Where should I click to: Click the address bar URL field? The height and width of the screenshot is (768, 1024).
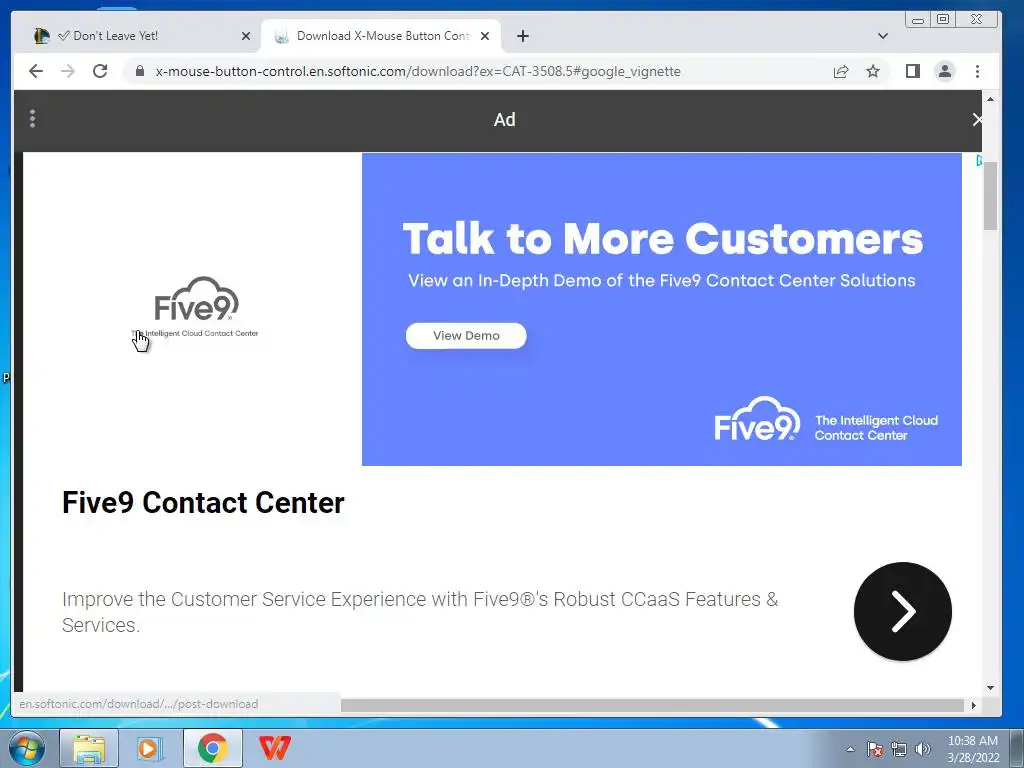(418, 71)
